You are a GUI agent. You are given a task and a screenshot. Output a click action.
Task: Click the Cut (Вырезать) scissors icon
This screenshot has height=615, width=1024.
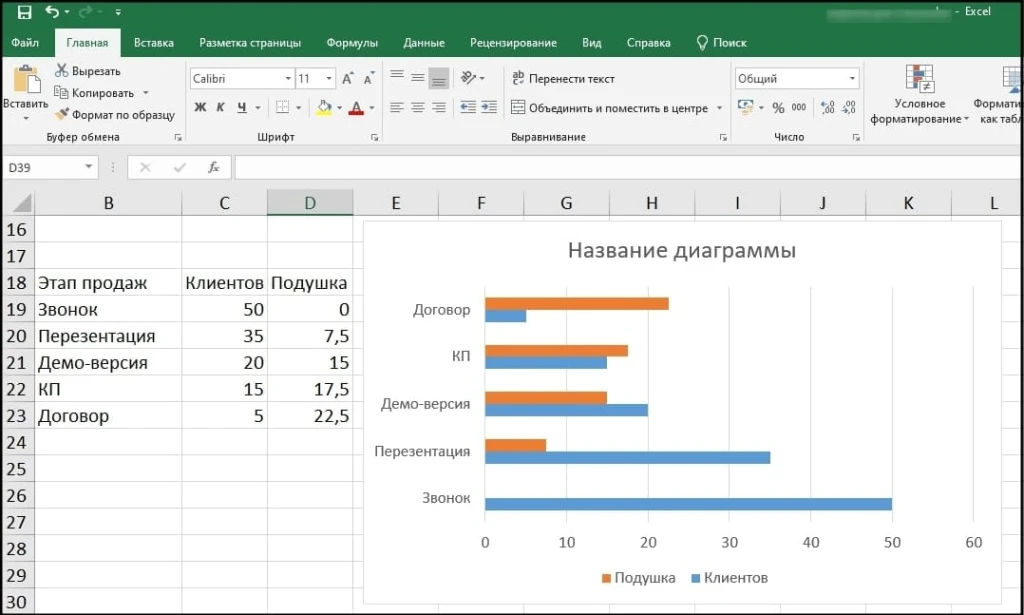click(x=61, y=71)
